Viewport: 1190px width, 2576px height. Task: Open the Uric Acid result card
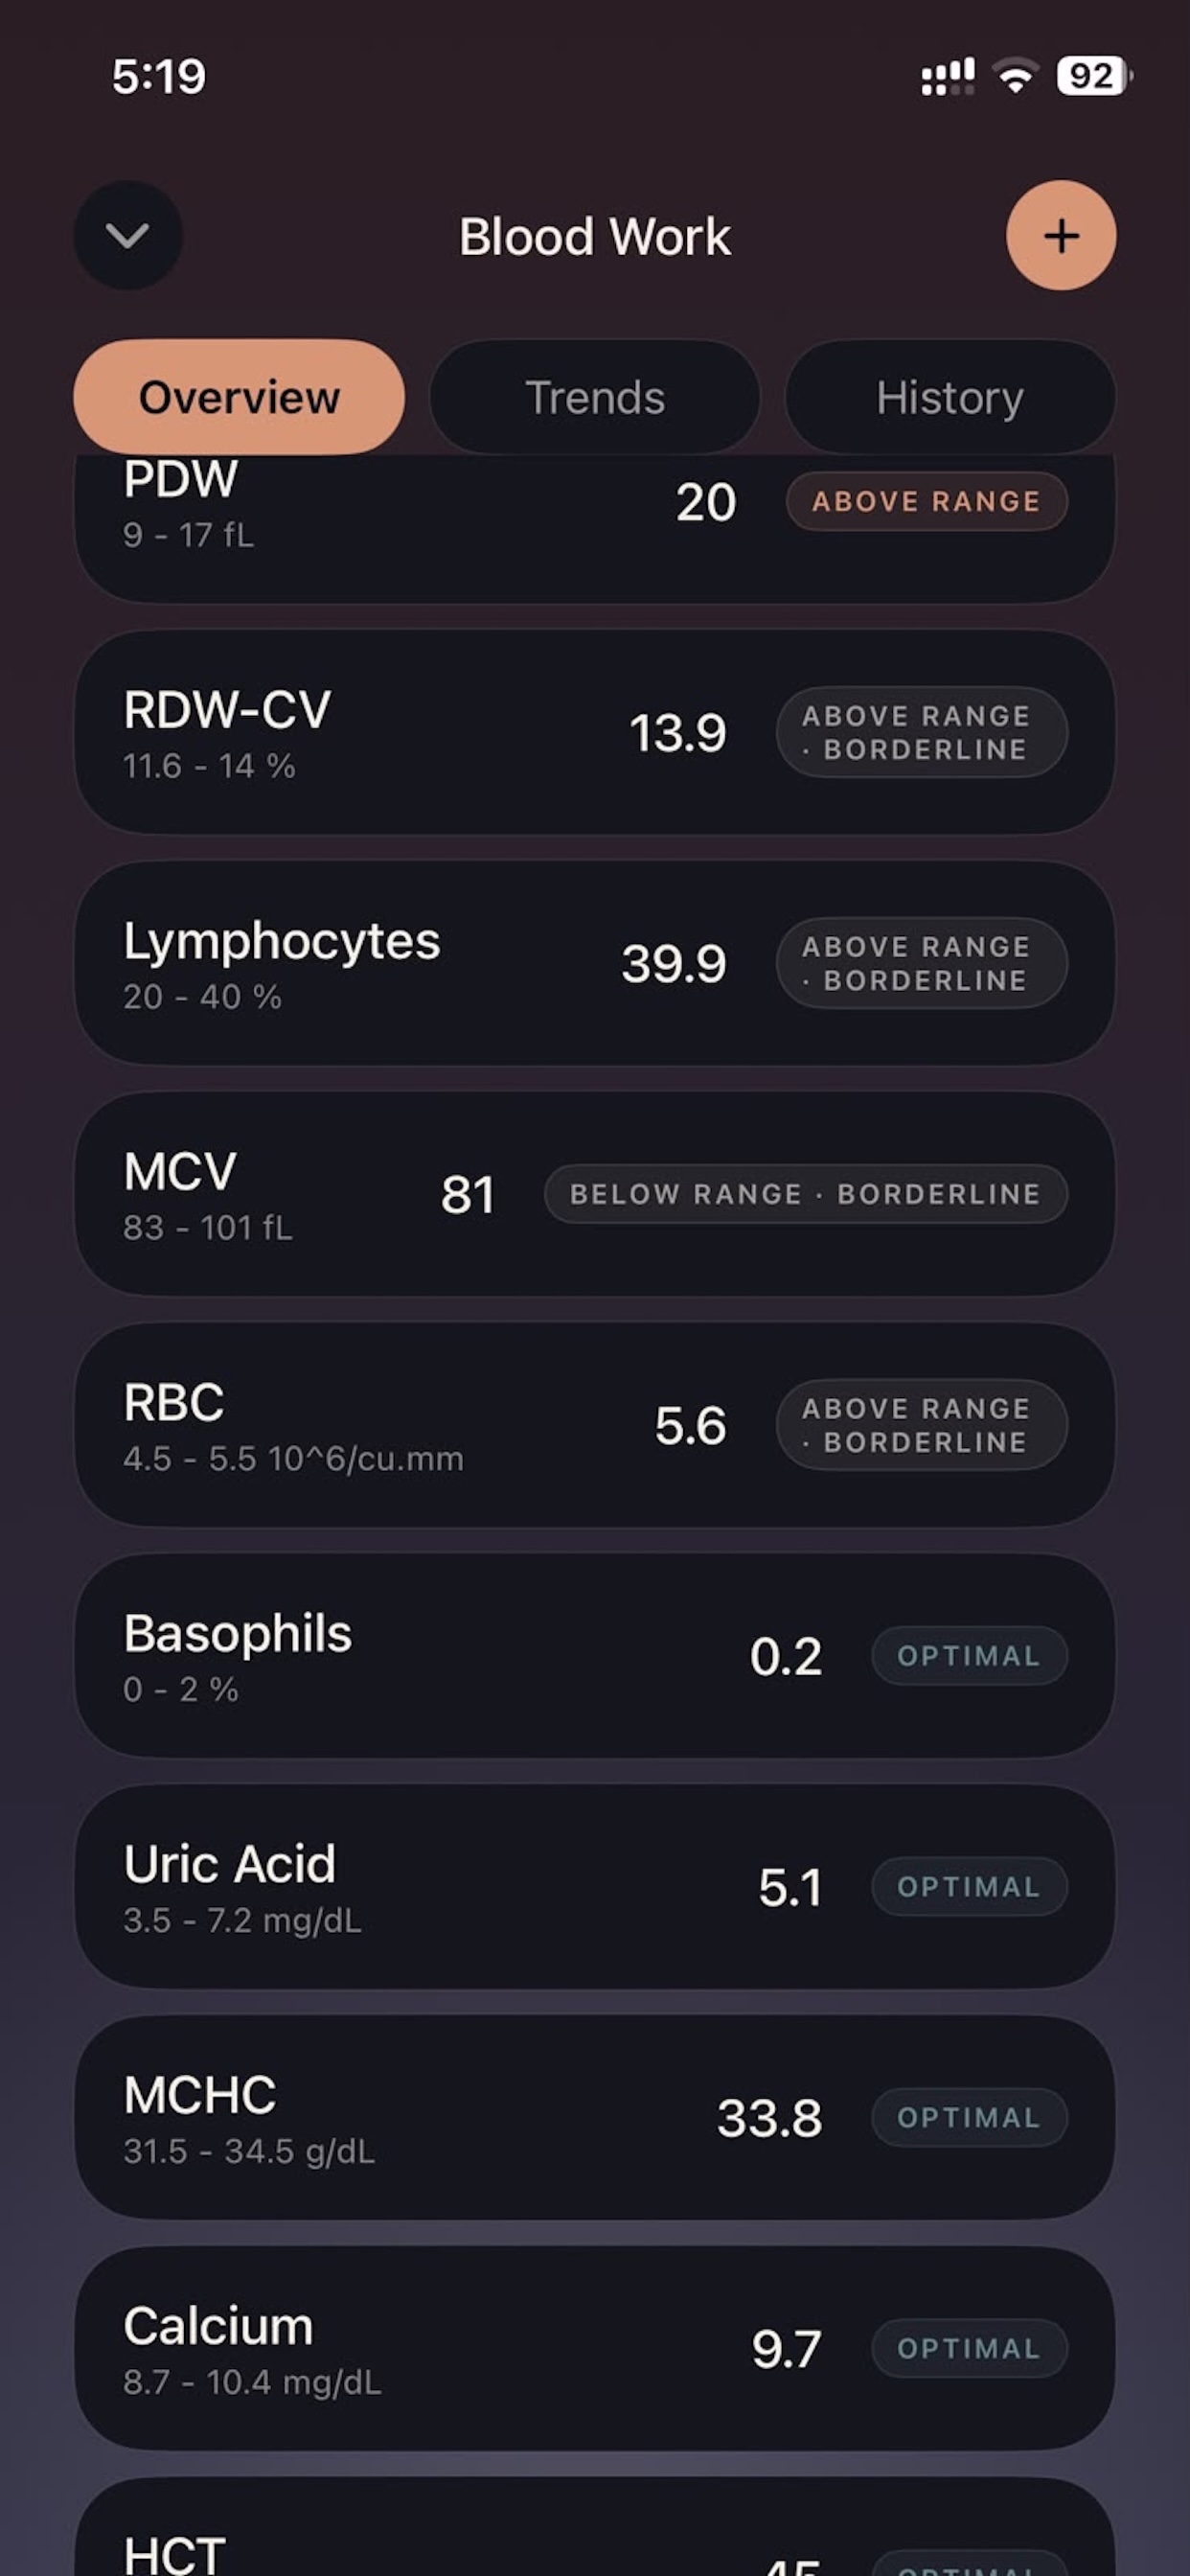595,1888
